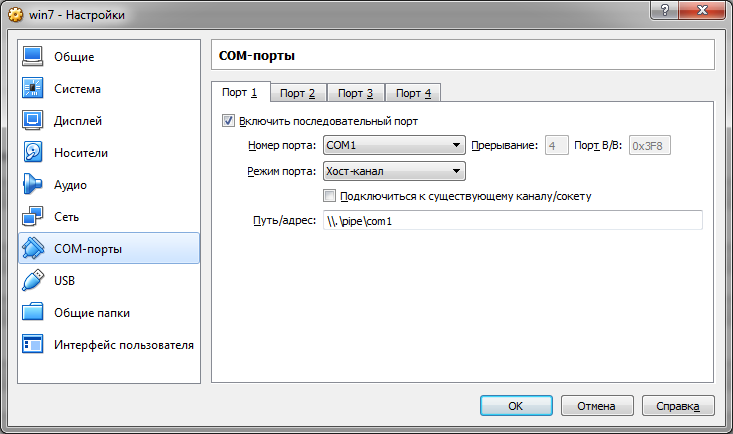733x434 pixels.
Task: Click the COM-порты serial connector icon
Action: coord(32,248)
